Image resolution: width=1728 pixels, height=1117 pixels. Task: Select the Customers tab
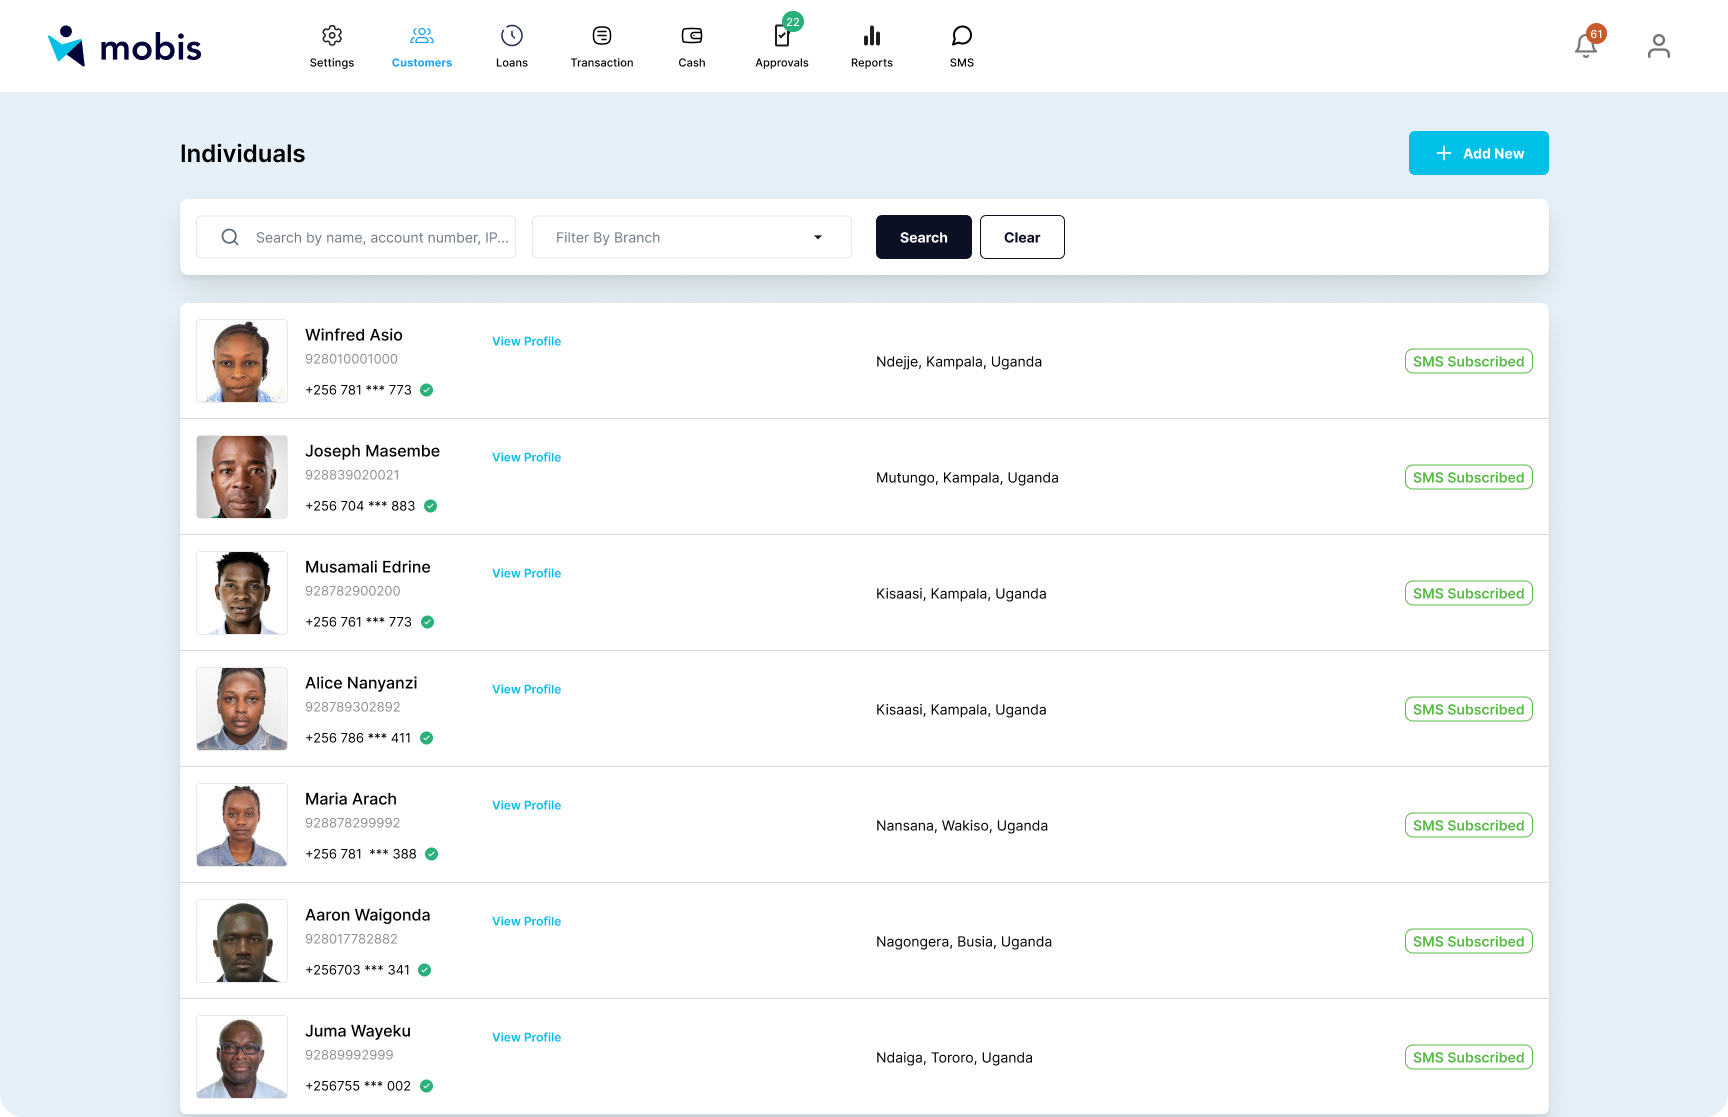421,46
